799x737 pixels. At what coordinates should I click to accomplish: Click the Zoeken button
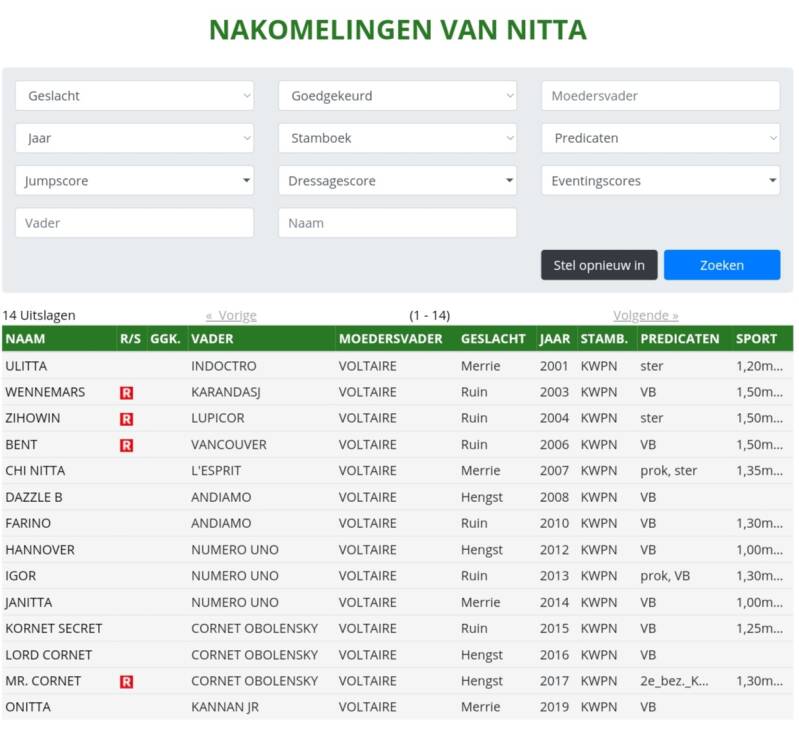[722, 265]
